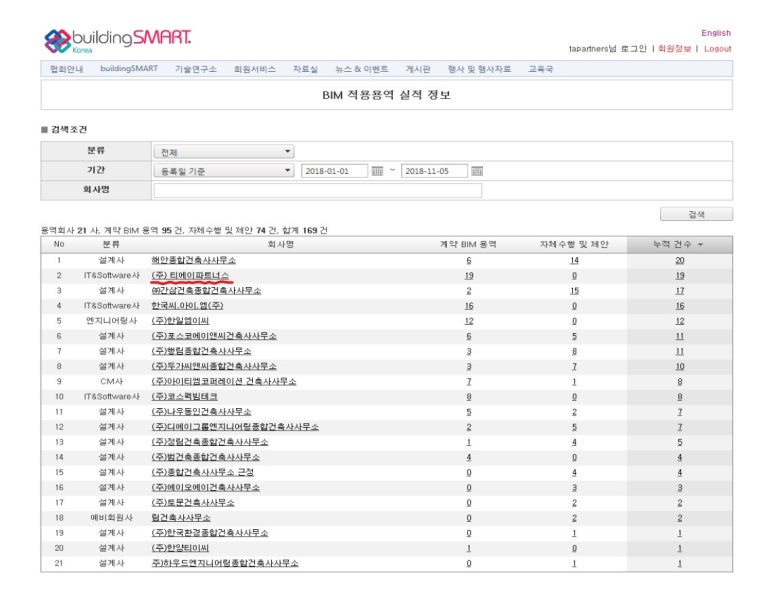Click the buildingSMART Korea logo
Viewport: 773px width, 599px height.
click(117, 40)
